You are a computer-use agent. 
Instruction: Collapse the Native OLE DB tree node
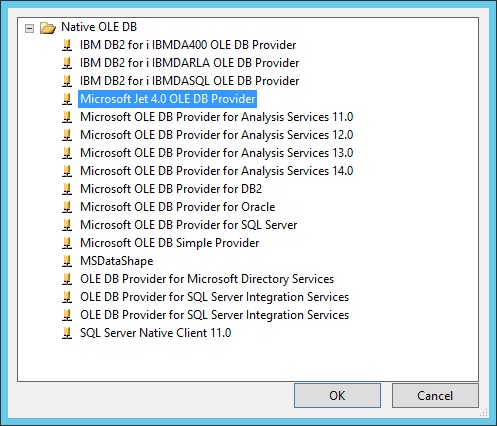29,28
